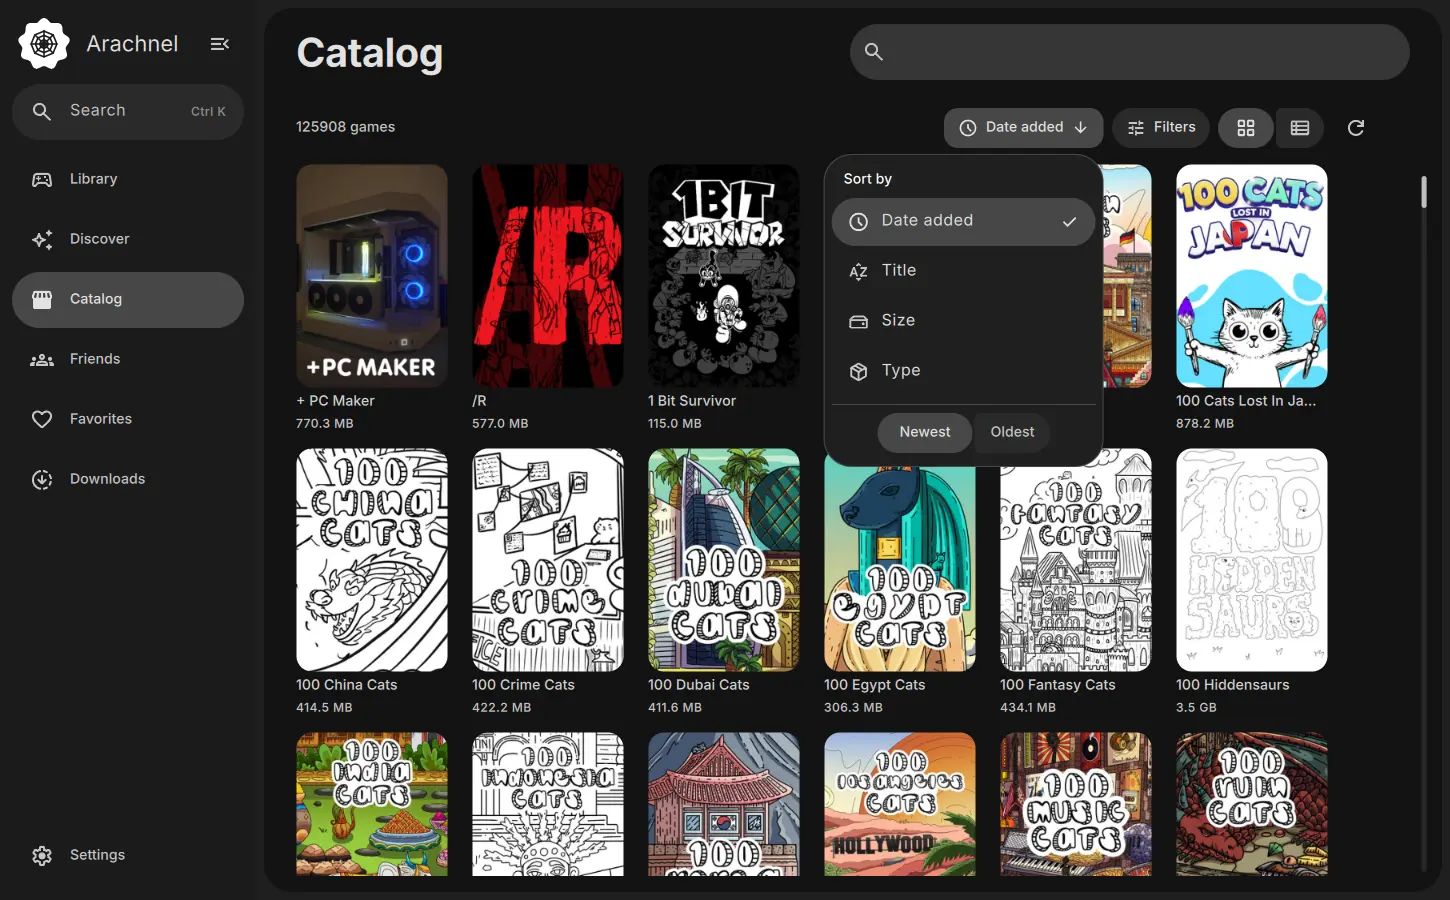Click the Catalog storefront icon

(x=42, y=299)
